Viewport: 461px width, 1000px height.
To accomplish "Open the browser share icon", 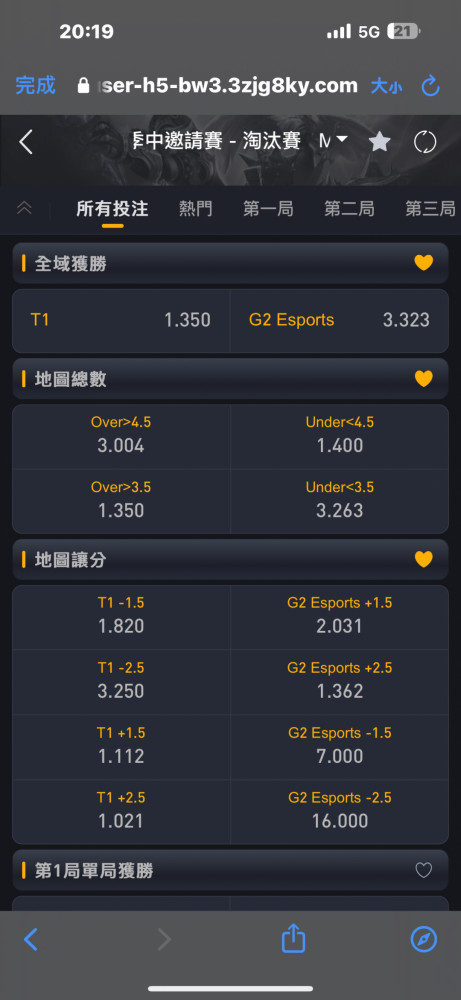I will click(x=293, y=939).
